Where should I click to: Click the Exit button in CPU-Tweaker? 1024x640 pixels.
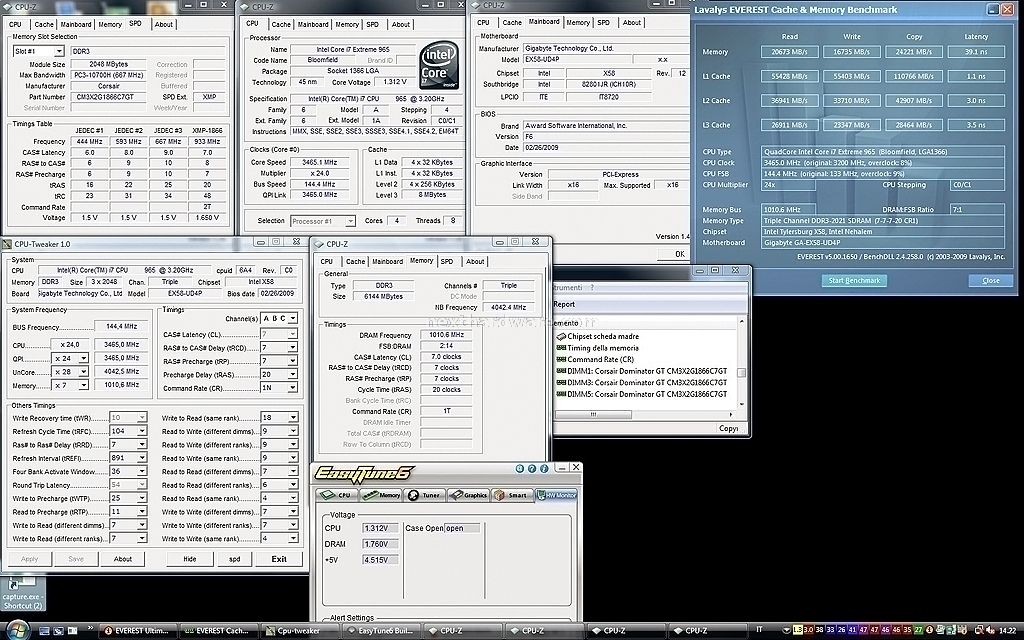(279, 559)
